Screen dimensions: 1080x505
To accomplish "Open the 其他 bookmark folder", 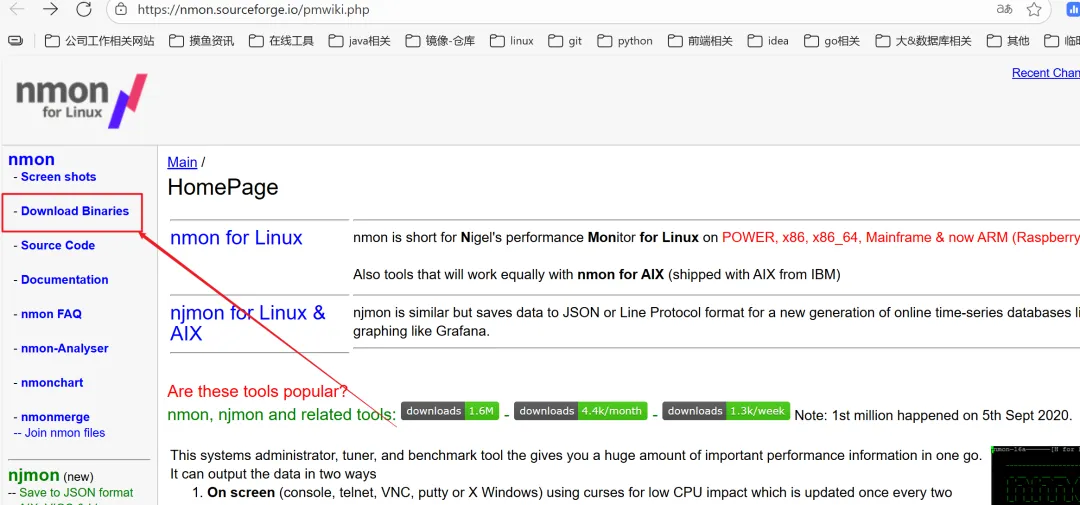I will pyautogui.click(x=1008, y=41).
